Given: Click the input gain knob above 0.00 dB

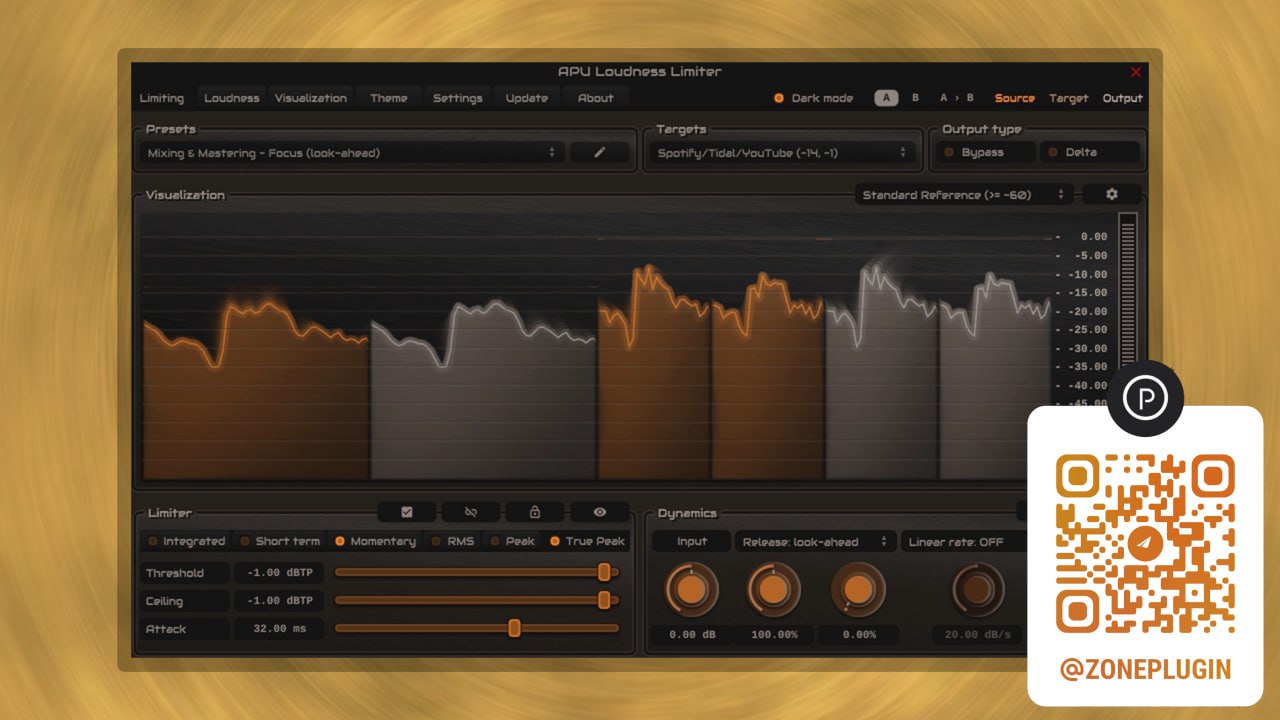Looking at the screenshot, I should click(x=691, y=590).
